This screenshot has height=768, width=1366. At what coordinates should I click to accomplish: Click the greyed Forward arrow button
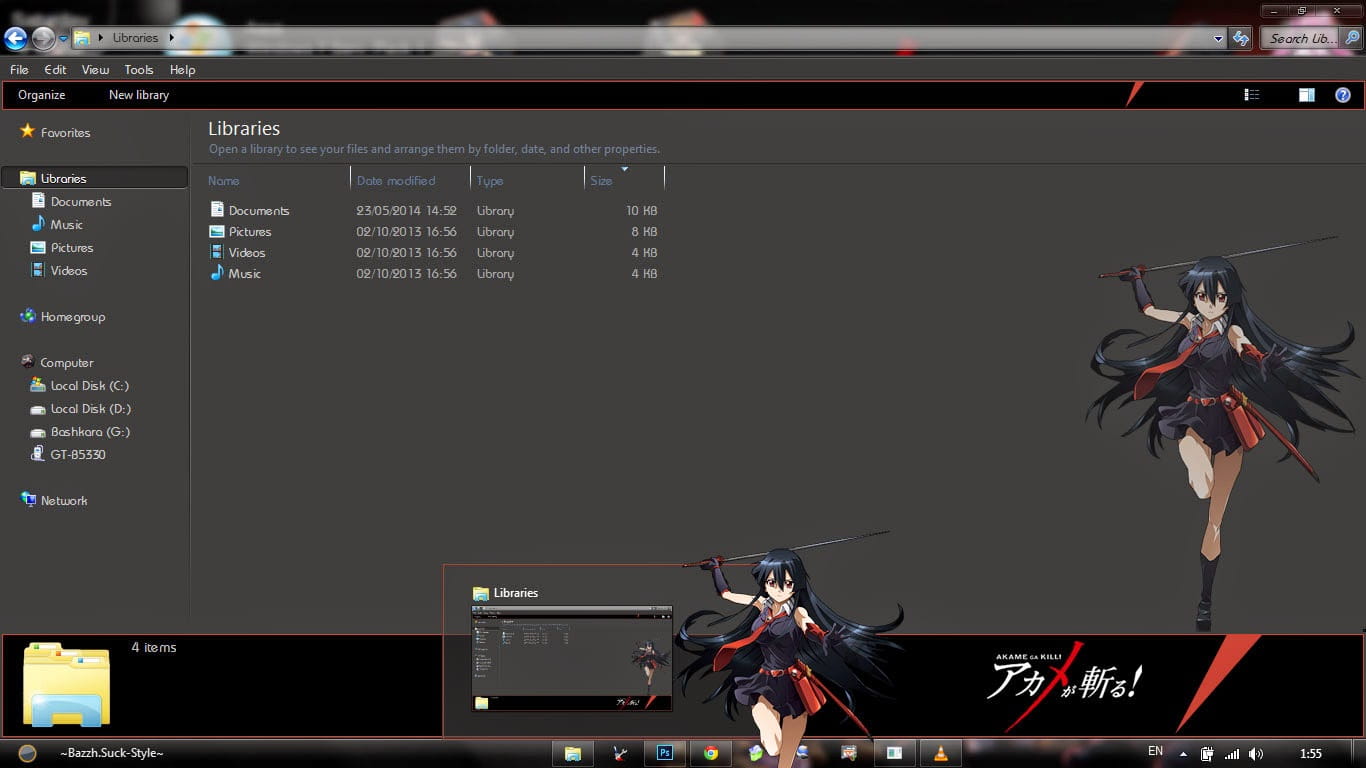tap(43, 39)
